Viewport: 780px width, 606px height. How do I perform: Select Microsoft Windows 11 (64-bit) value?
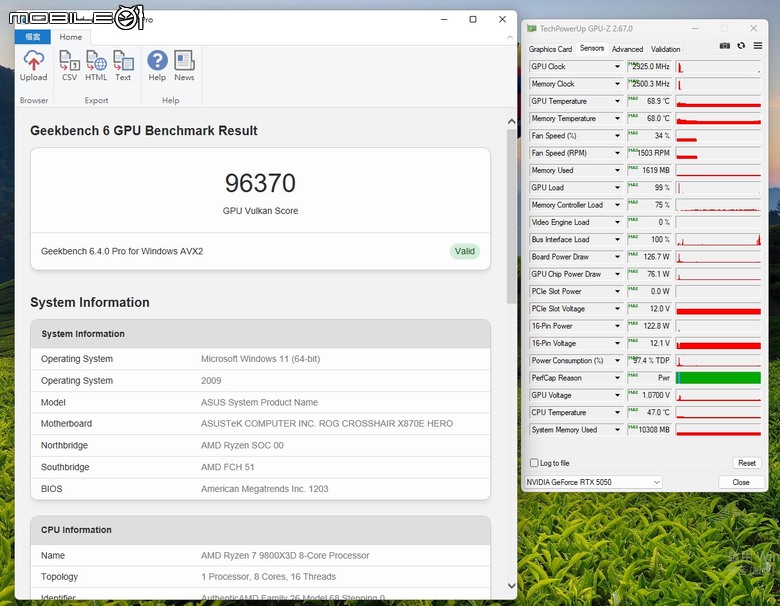[x=261, y=359]
